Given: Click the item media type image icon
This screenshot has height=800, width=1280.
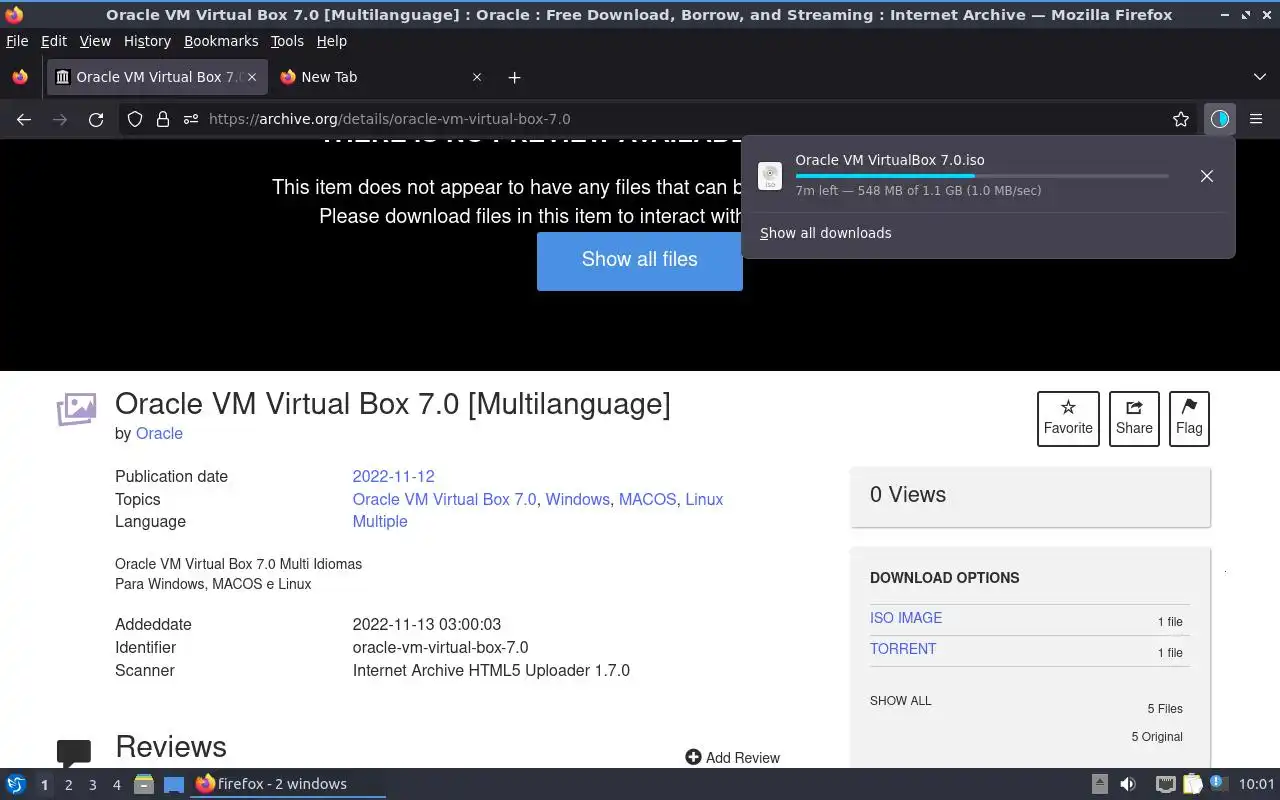Looking at the screenshot, I should [76, 409].
